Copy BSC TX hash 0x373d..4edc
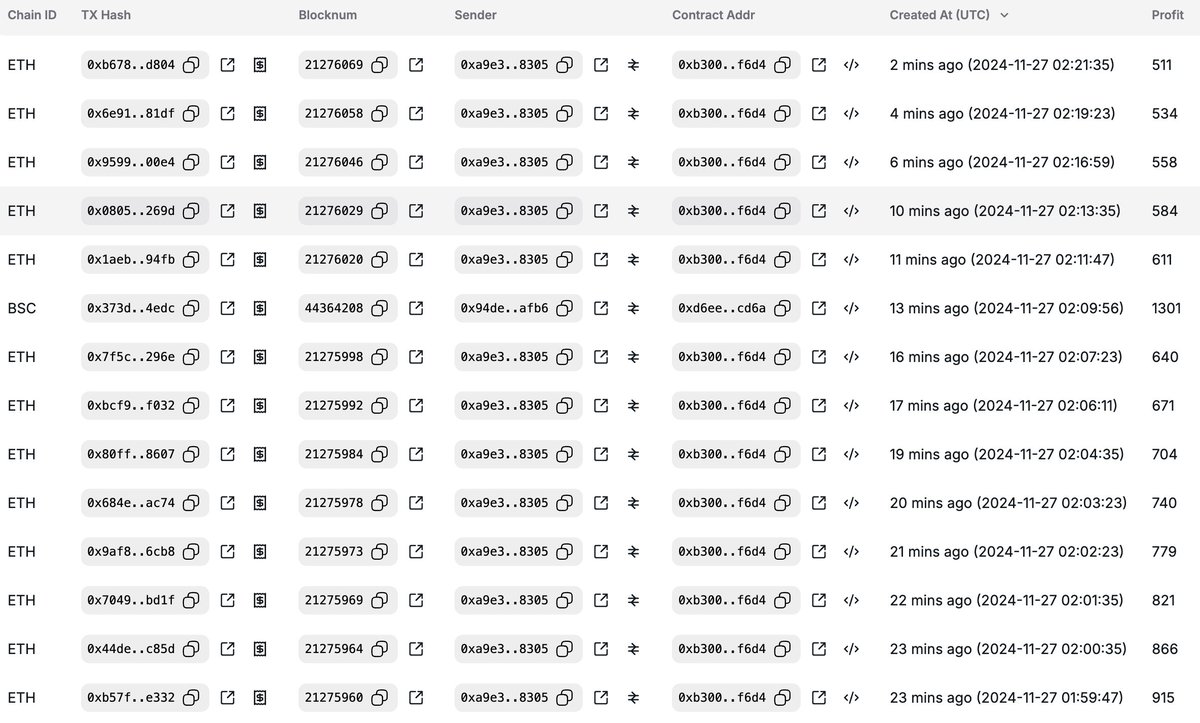1200x723 pixels. (x=191, y=308)
